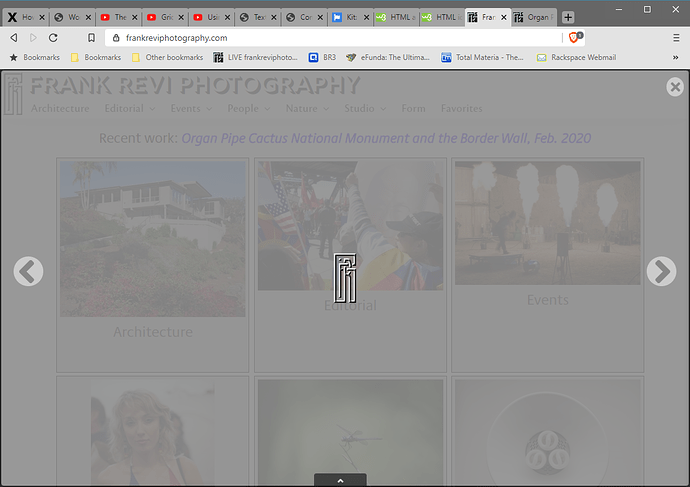The width and height of the screenshot is (690, 487).
Task: Switch to the 'Tex' globe tab
Action: tap(253, 17)
